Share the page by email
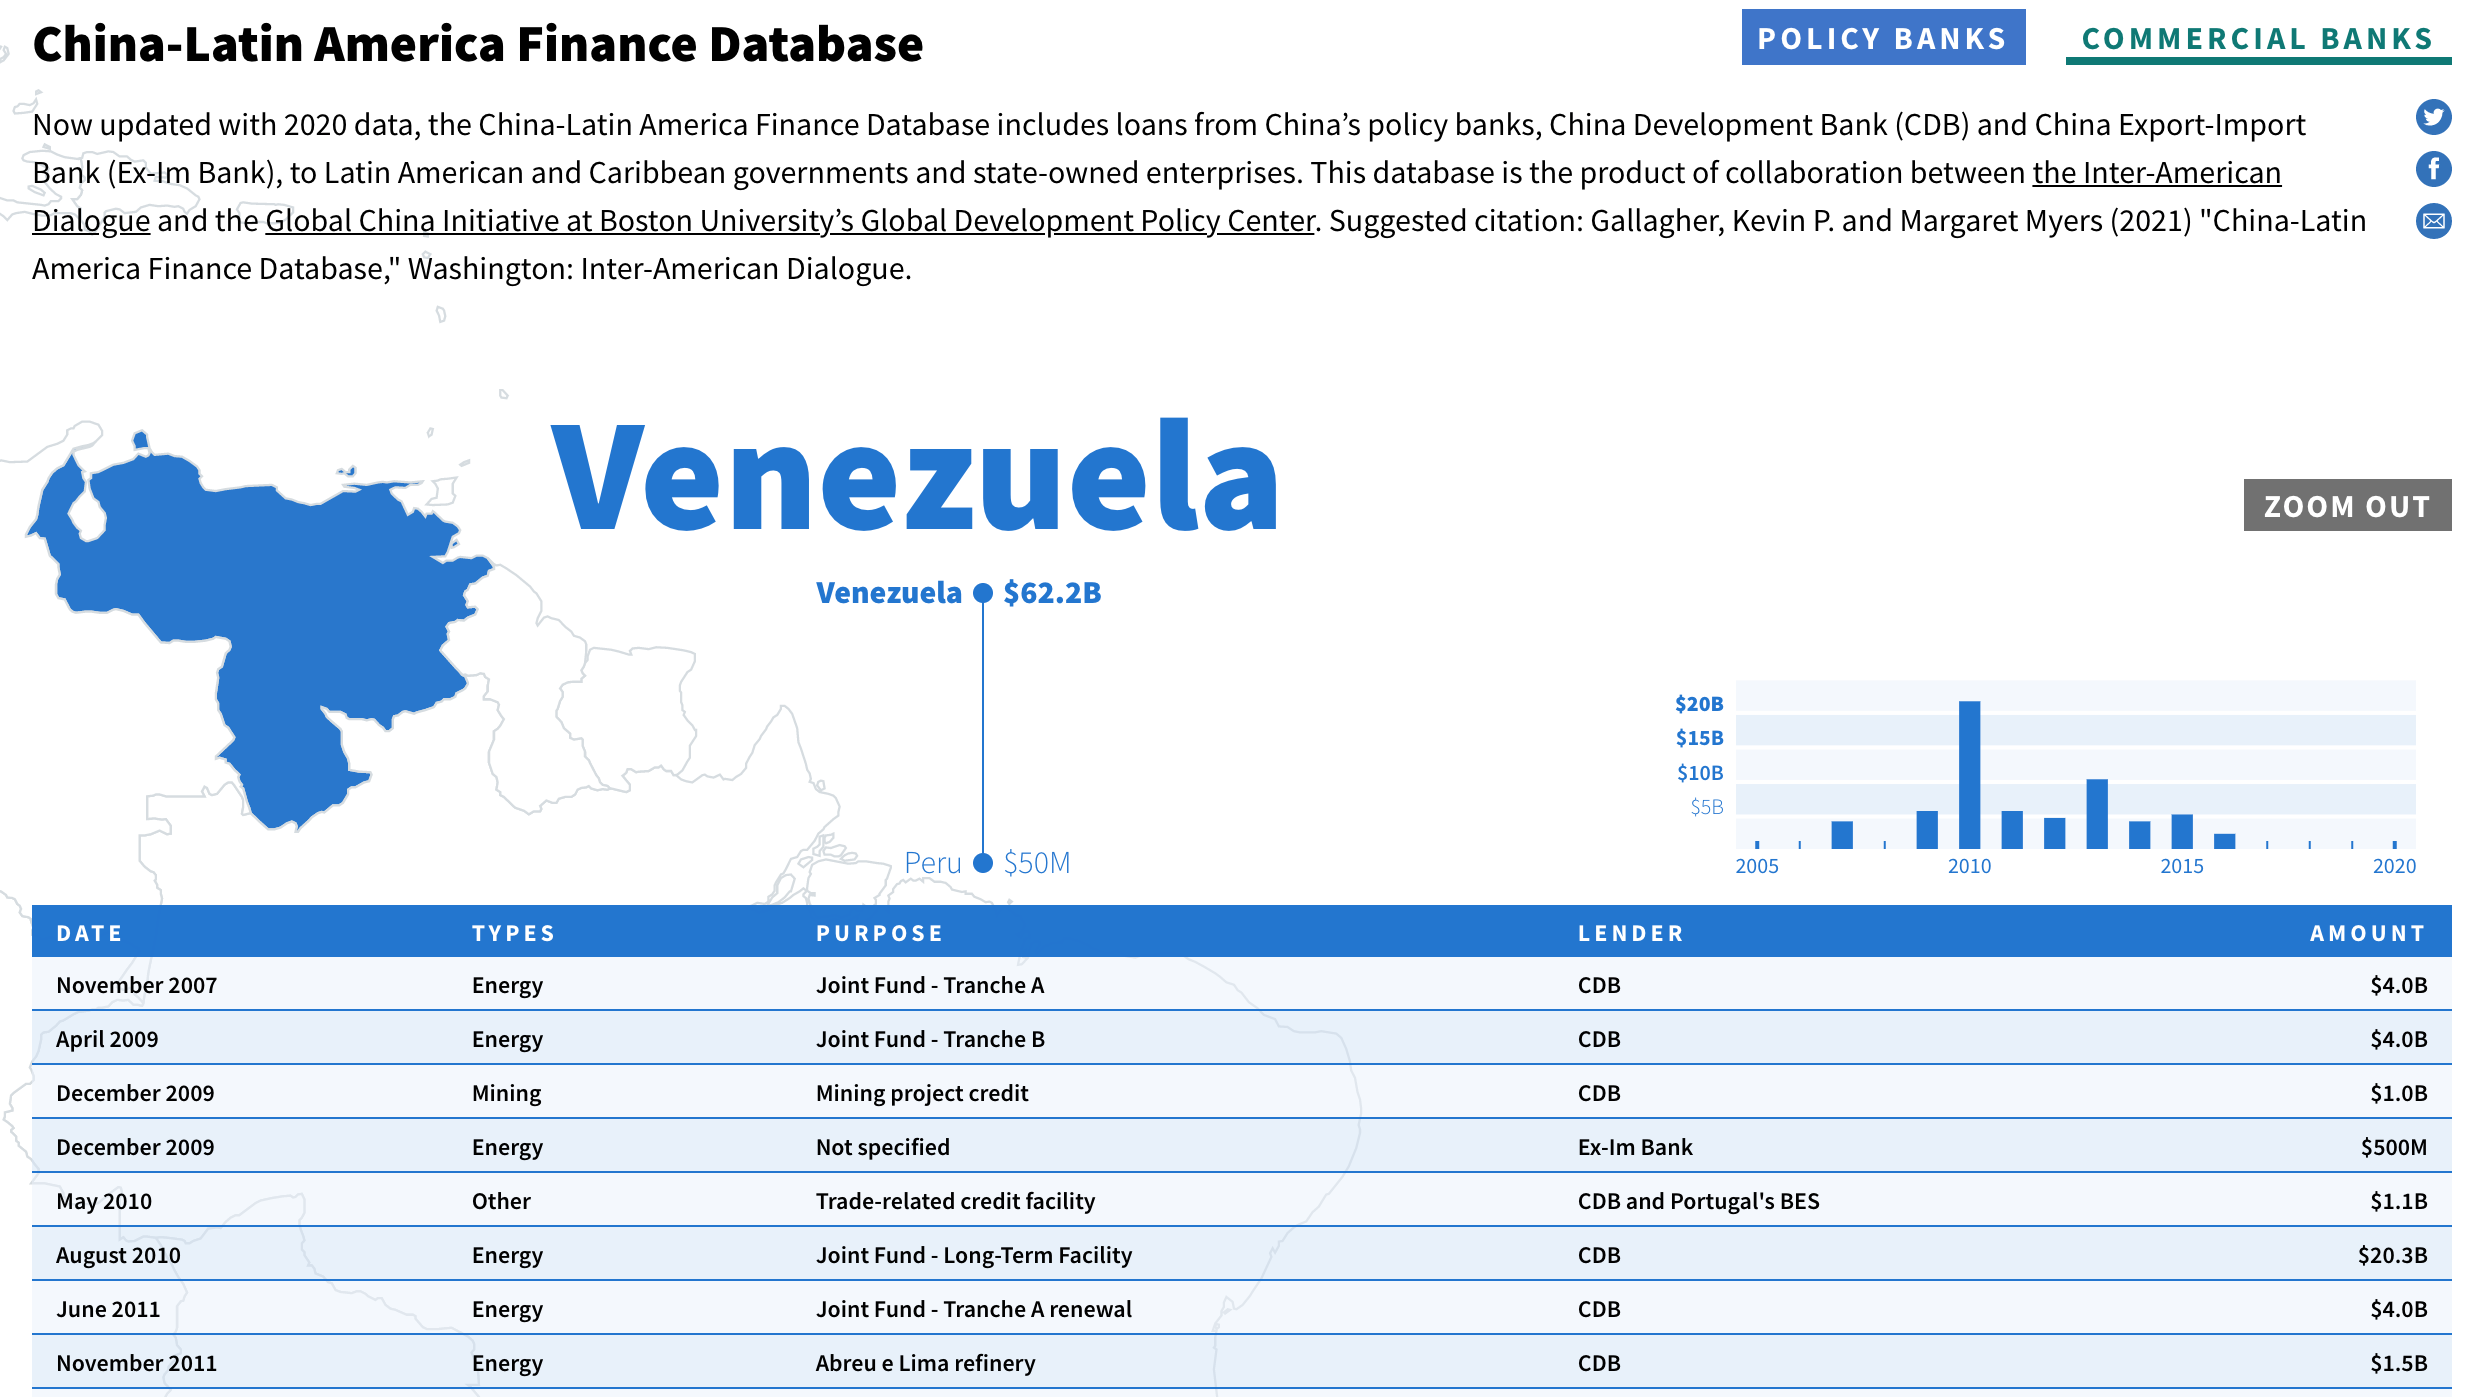Screen dimensions: 2484x1397 2433,221
